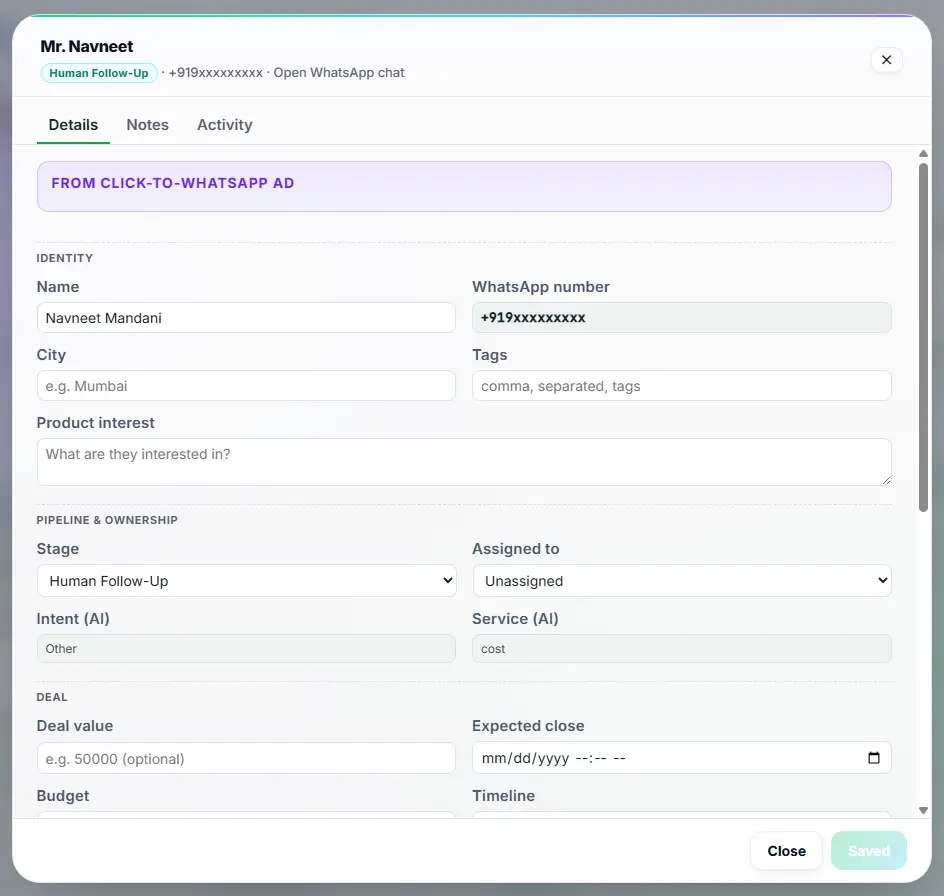Click the Close button
This screenshot has height=896, width=944.
pyautogui.click(x=786, y=851)
